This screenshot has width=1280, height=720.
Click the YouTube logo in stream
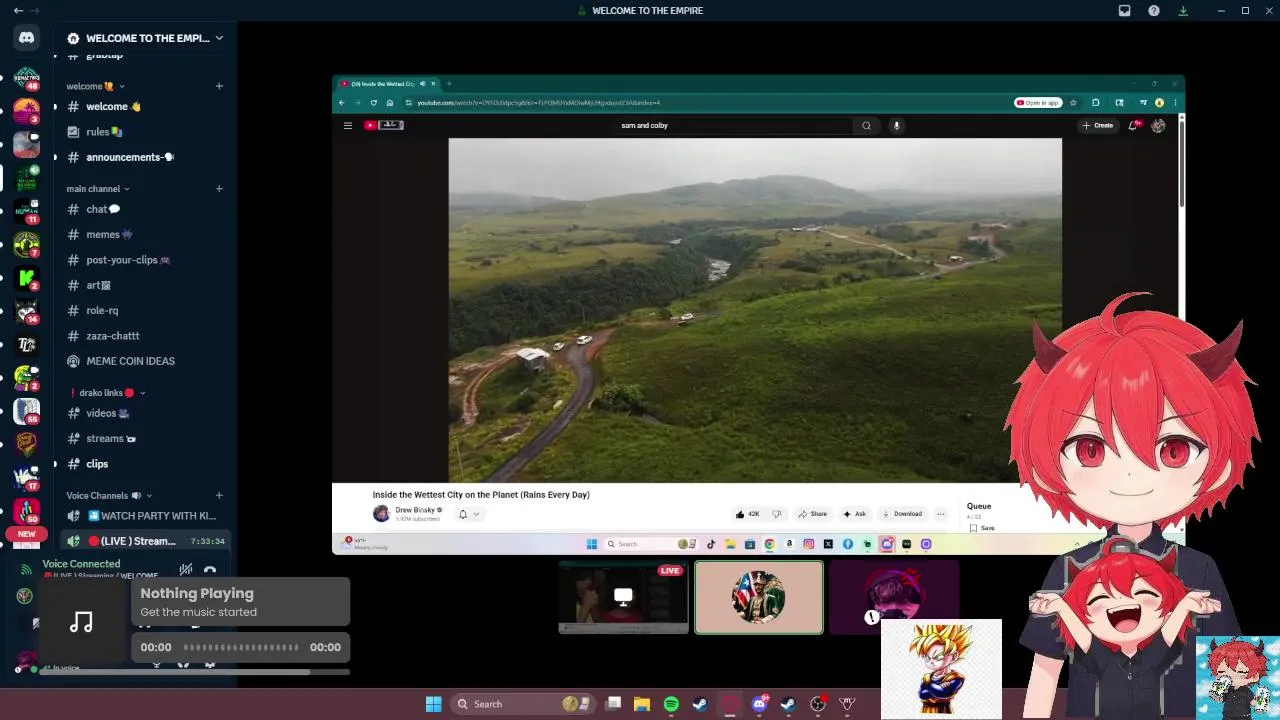383,125
